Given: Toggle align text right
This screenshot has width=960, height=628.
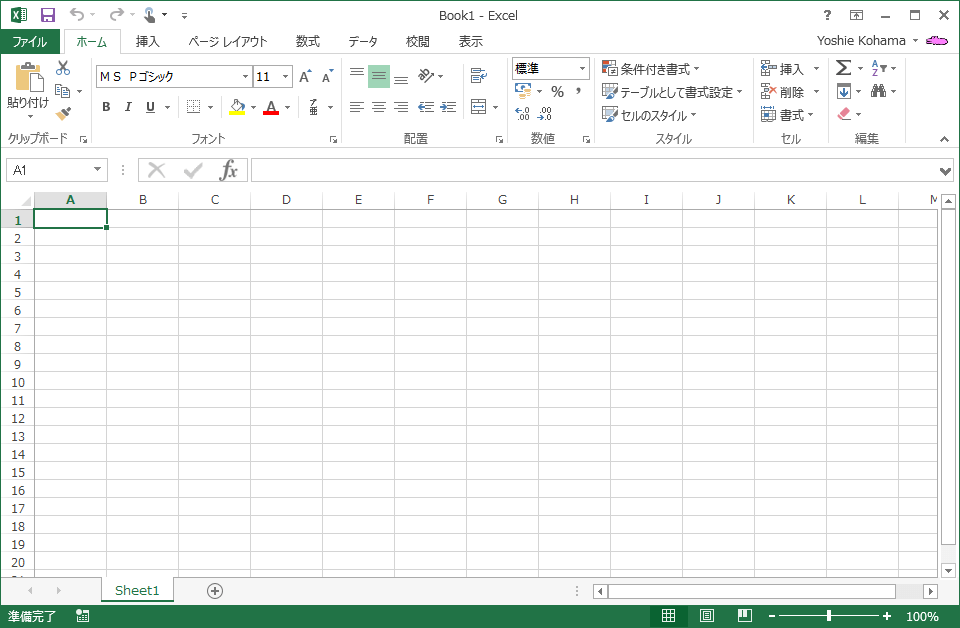Looking at the screenshot, I should tap(401, 107).
